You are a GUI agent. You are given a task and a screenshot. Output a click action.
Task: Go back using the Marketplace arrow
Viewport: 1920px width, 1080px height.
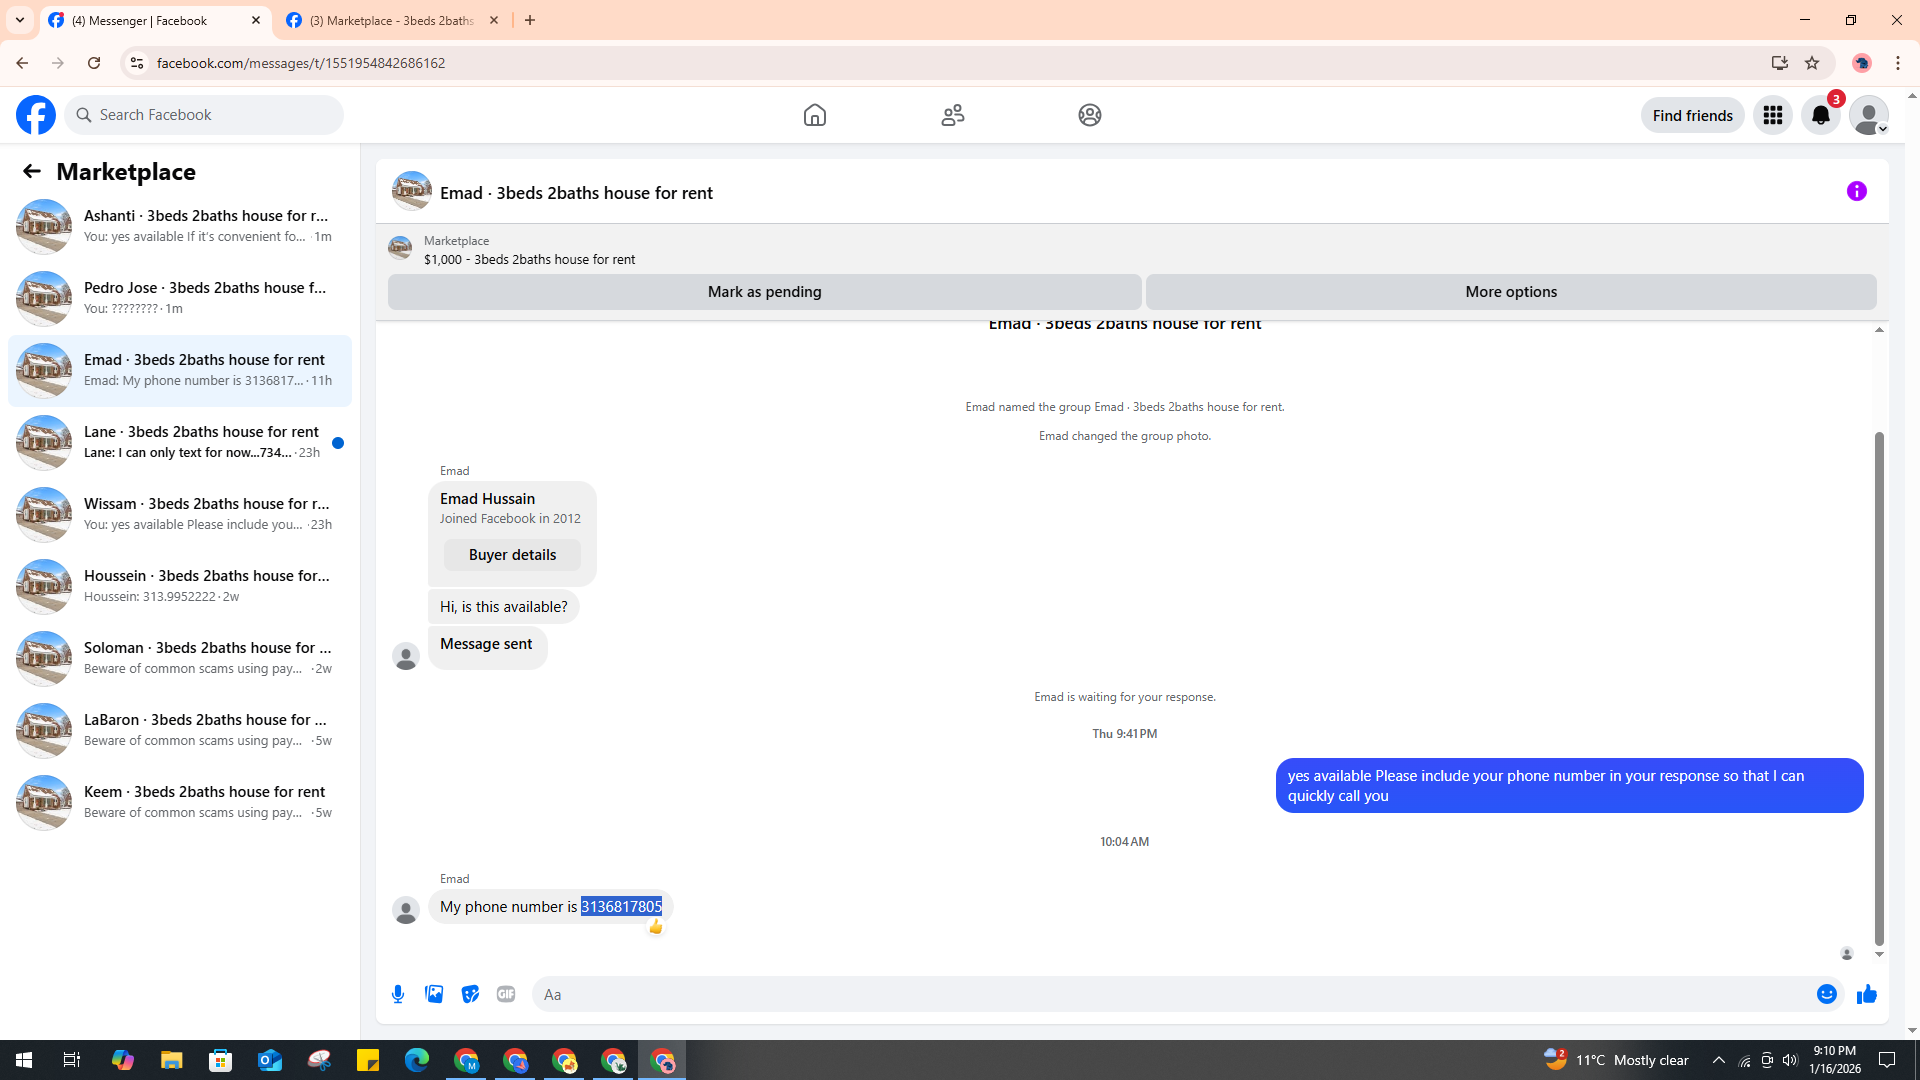(x=32, y=171)
